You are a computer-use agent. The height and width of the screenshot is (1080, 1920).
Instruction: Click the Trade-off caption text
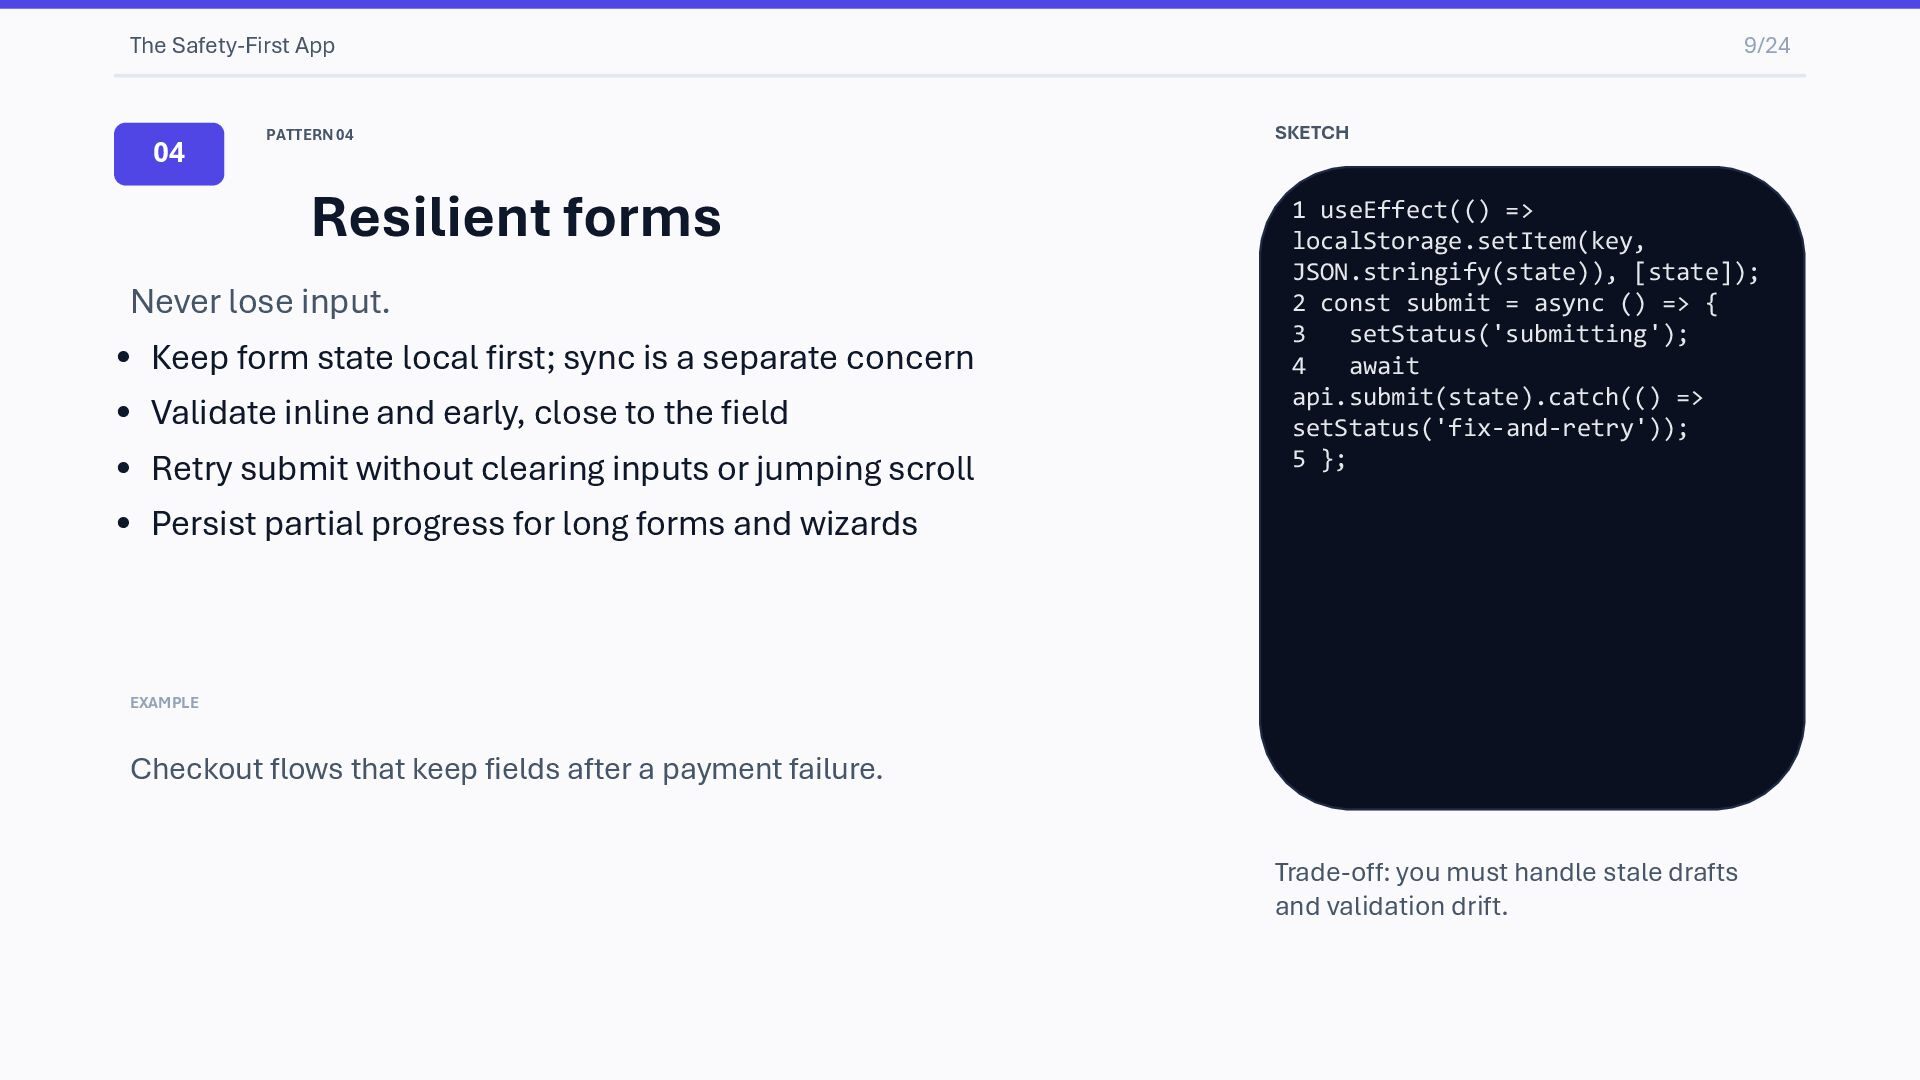pyautogui.click(x=1505, y=889)
